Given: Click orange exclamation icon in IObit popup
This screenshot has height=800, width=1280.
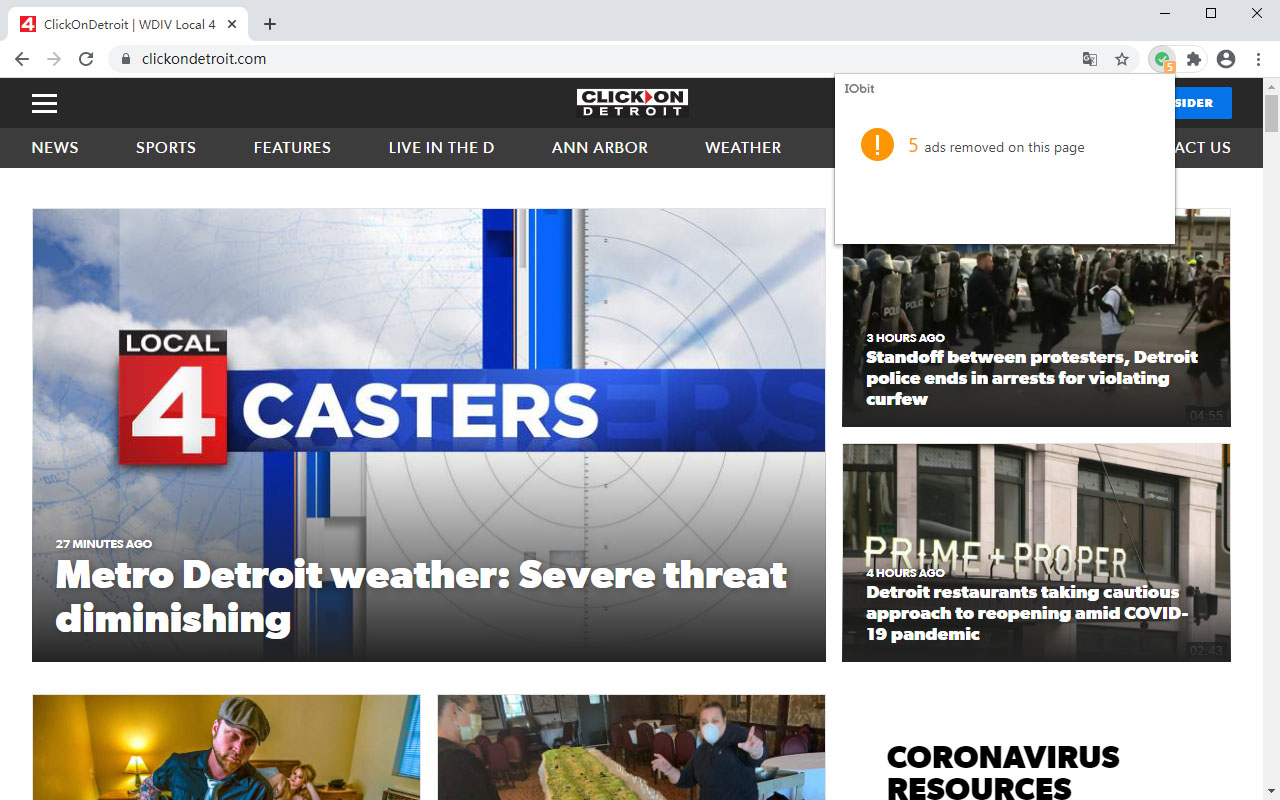Looking at the screenshot, I should [877, 144].
